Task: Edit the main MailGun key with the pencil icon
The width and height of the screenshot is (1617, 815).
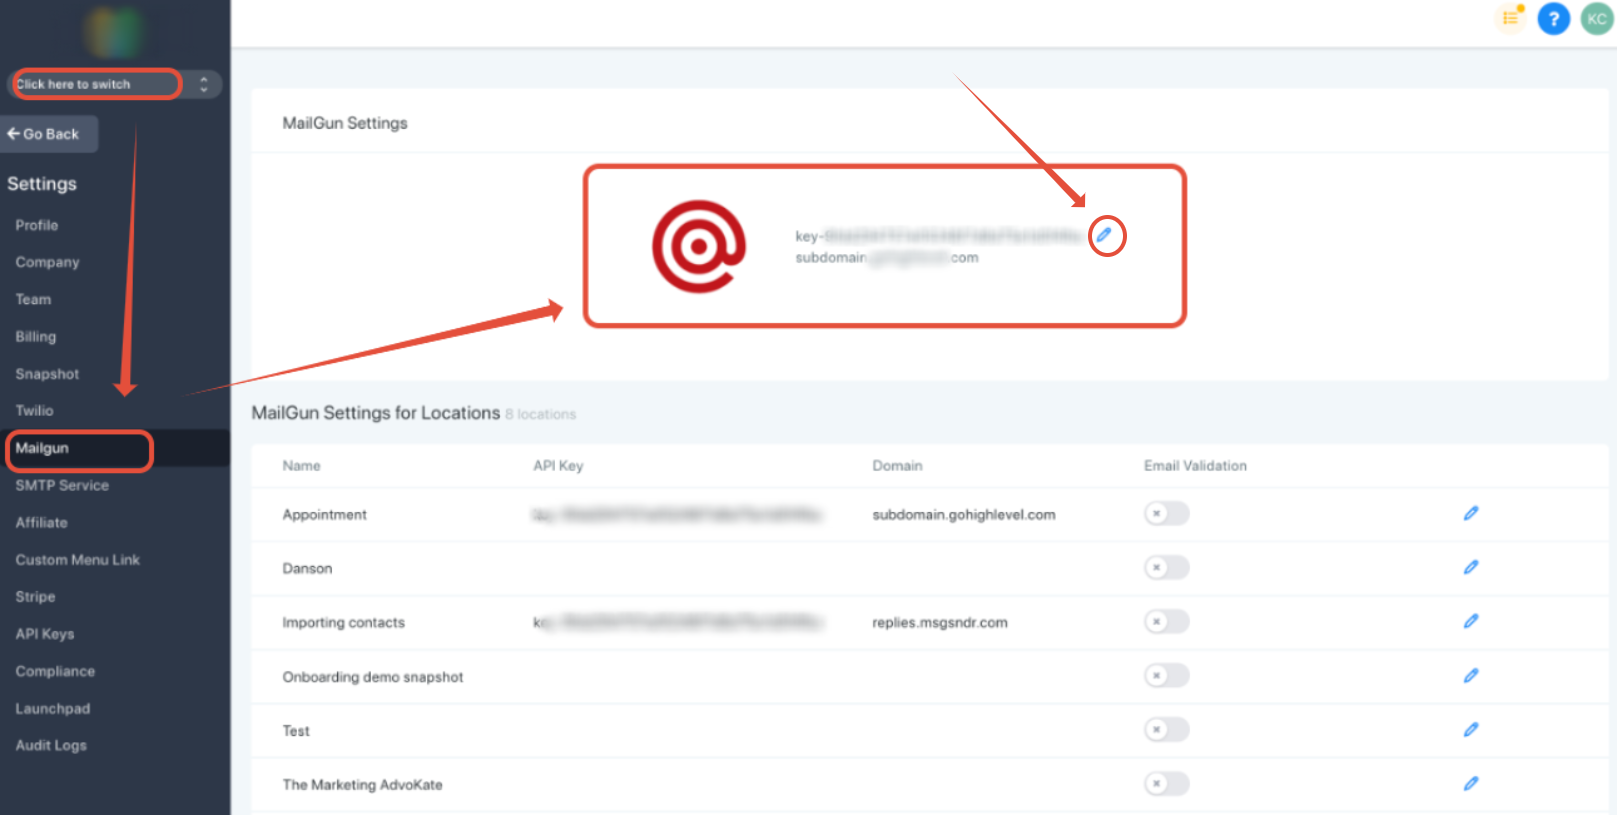Action: (x=1104, y=235)
